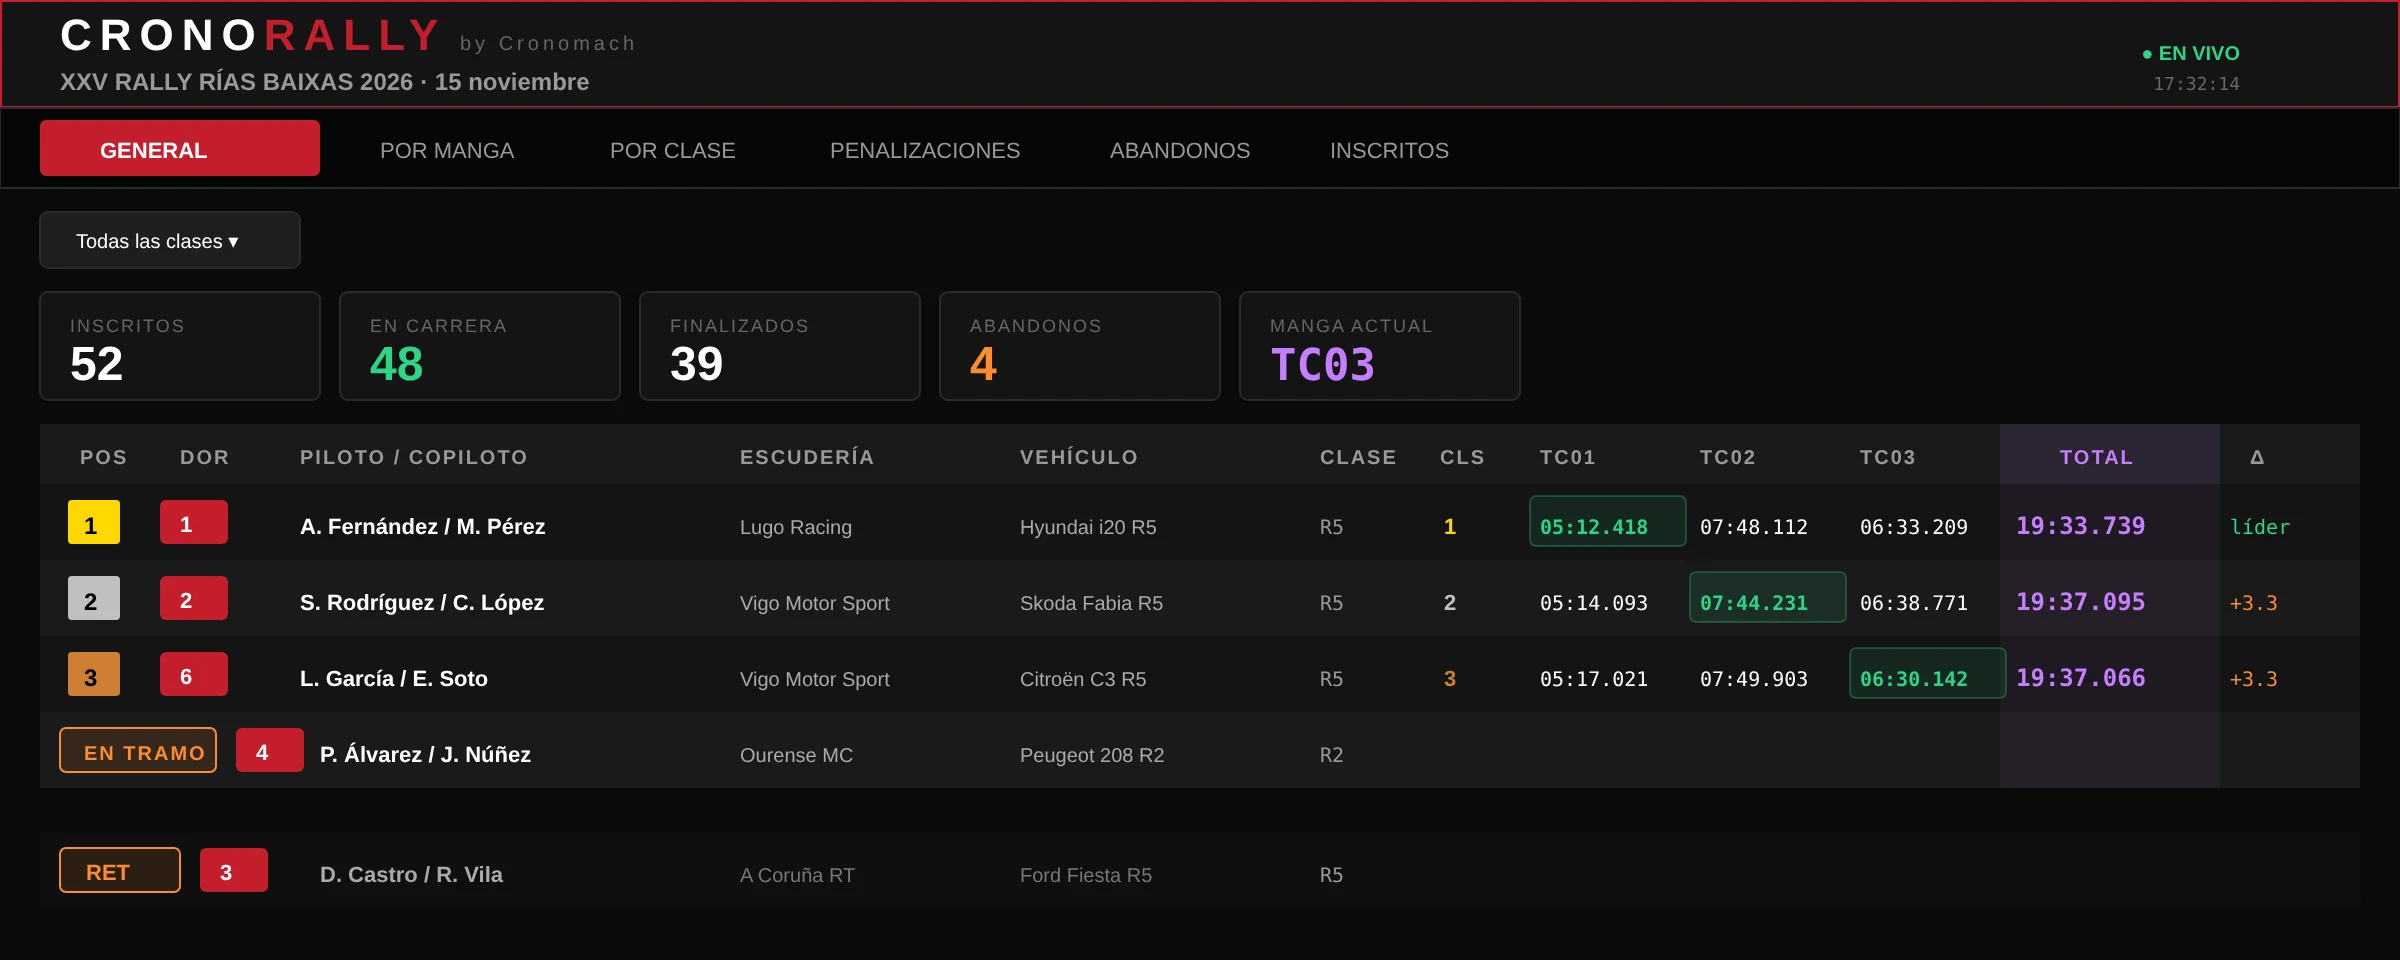Click TC01 time 05:14.093
Screen dimensions: 2400x960
pyautogui.click(x=1594, y=603)
